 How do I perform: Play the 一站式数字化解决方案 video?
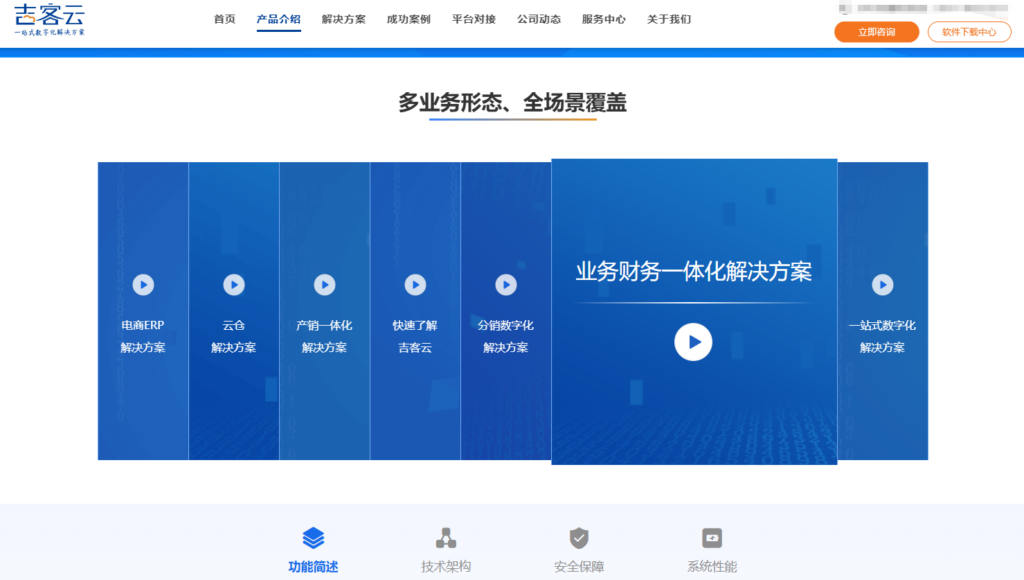pos(882,285)
